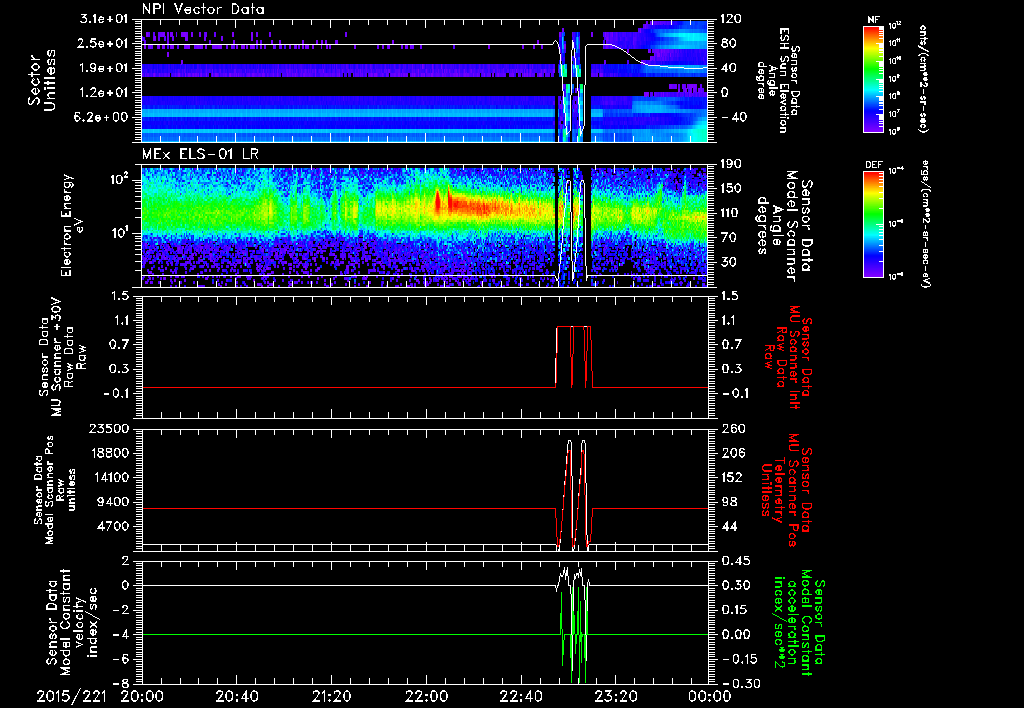Click the 23:20 time axis label
Image resolution: width=1024 pixels, height=708 pixels.
(x=617, y=696)
